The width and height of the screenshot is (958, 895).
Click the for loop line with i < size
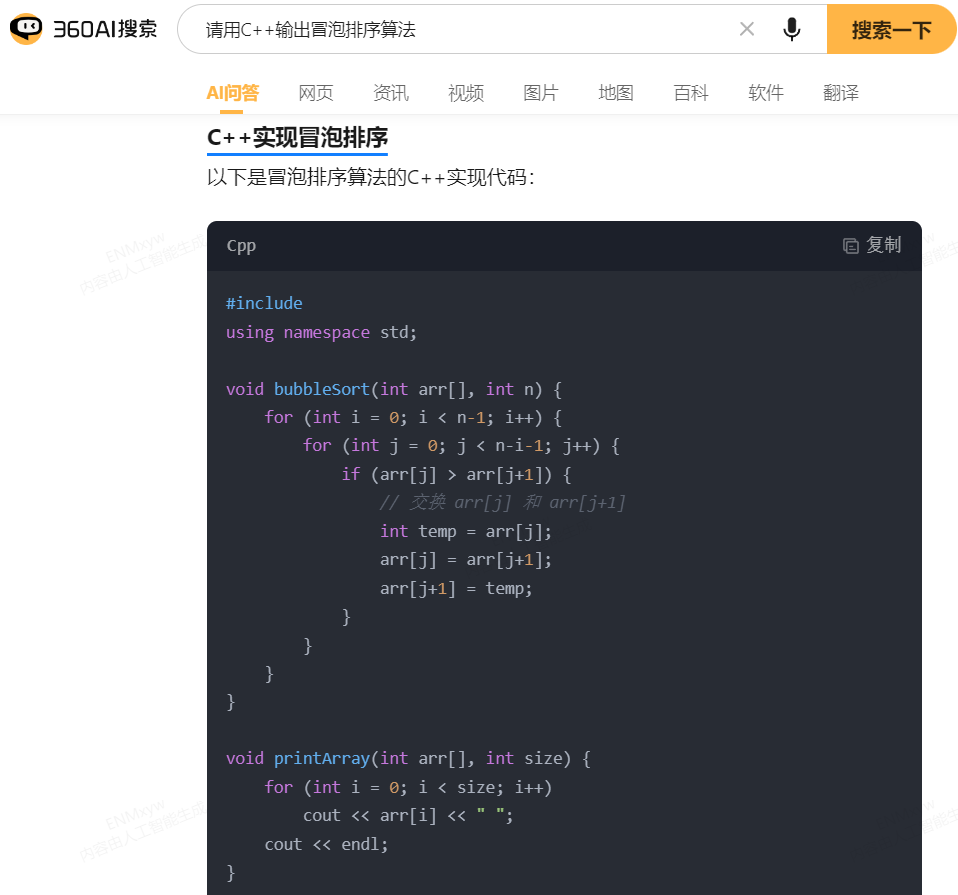tap(408, 787)
